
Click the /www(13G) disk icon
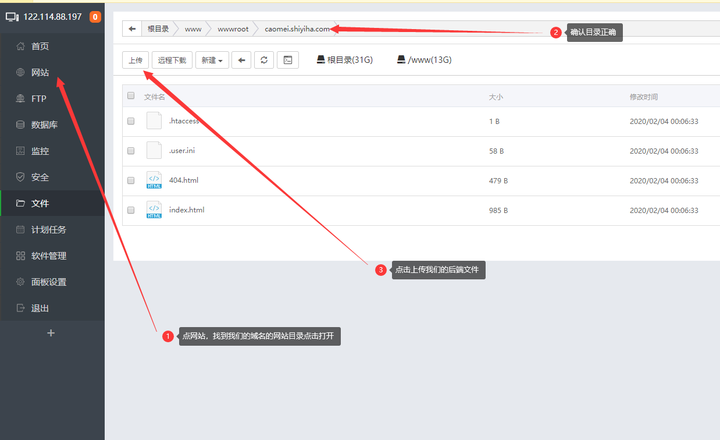pos(401,59)
